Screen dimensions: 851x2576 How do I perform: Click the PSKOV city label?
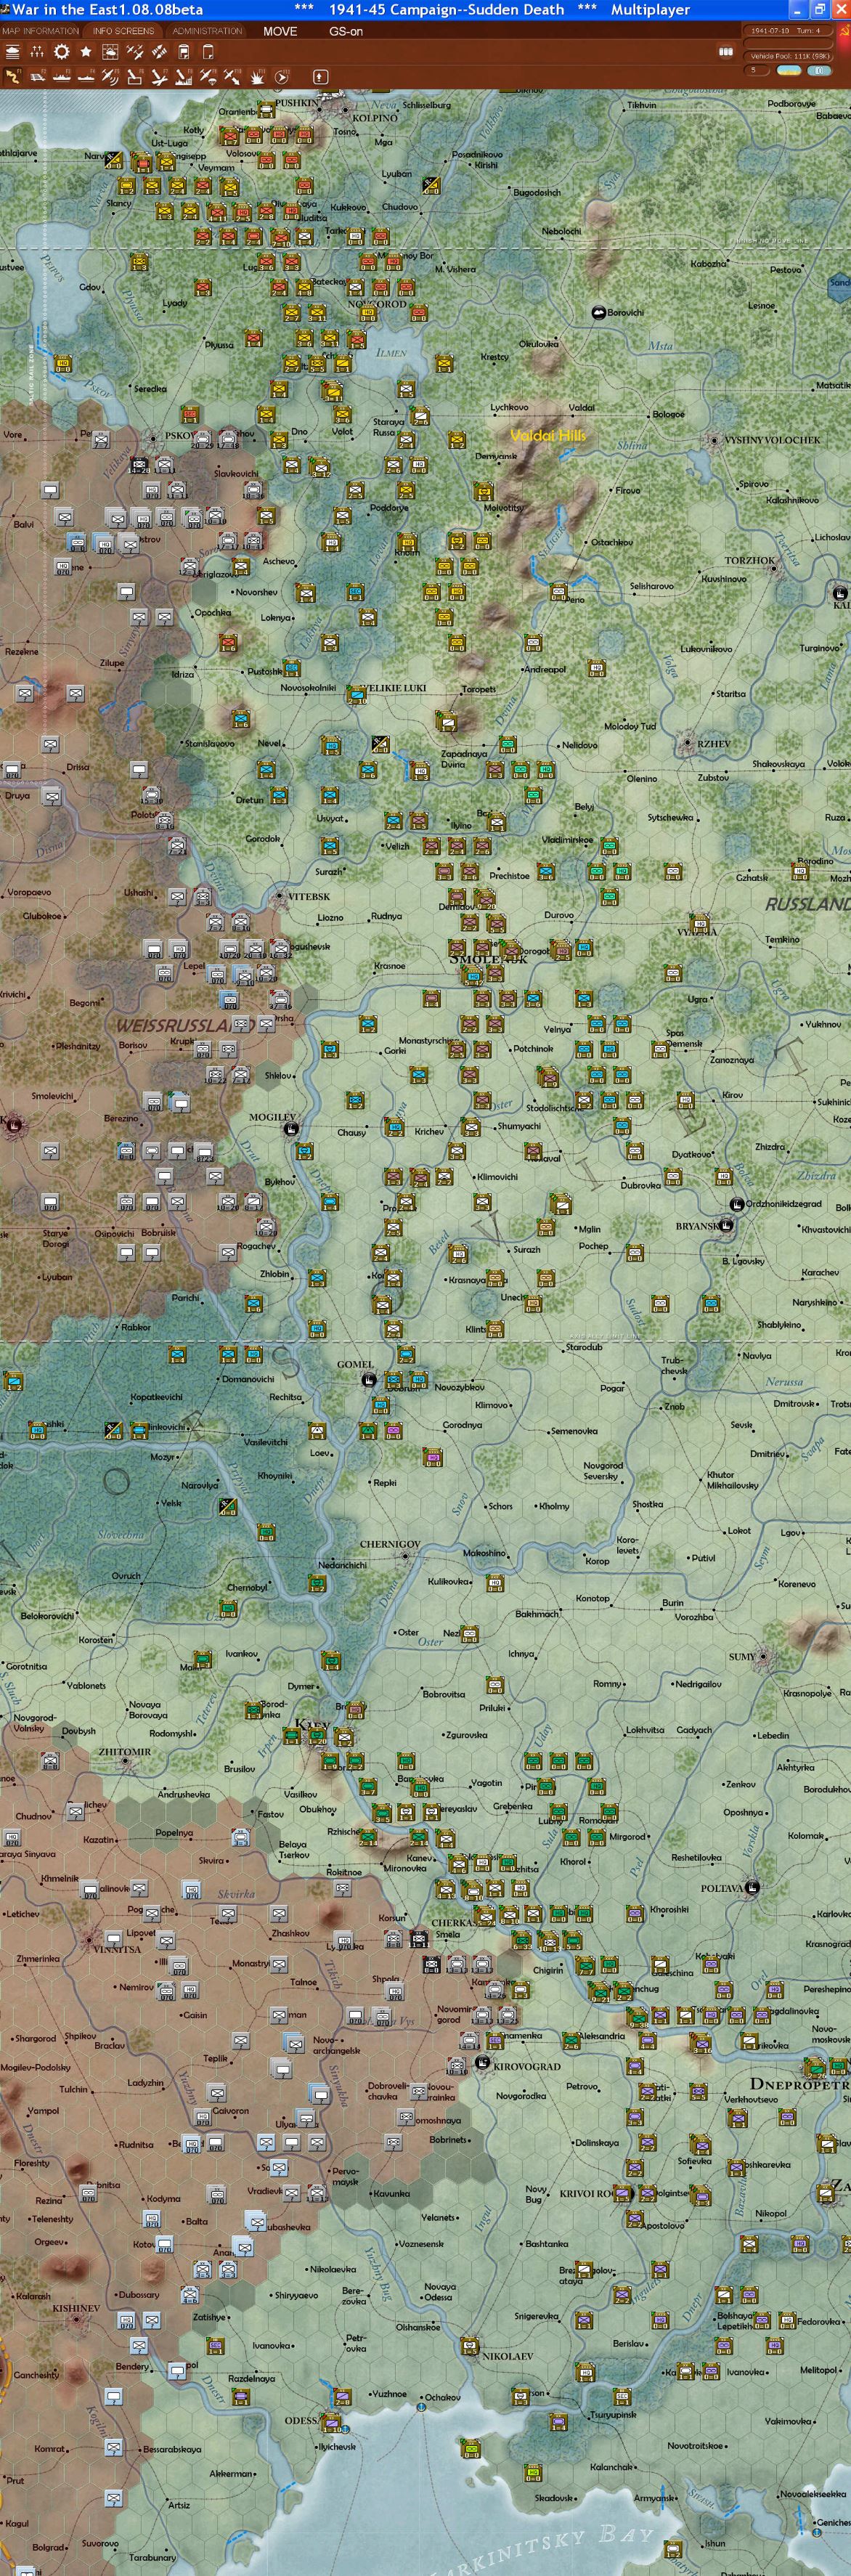[x=180, y=436]
